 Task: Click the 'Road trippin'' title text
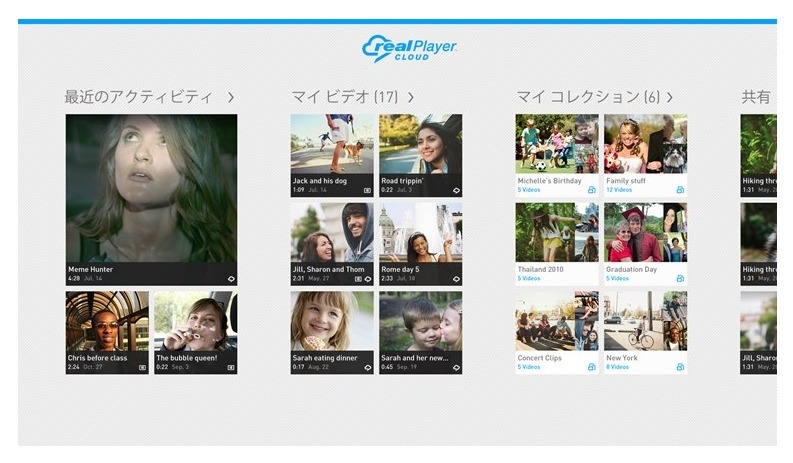click(403, 181)
